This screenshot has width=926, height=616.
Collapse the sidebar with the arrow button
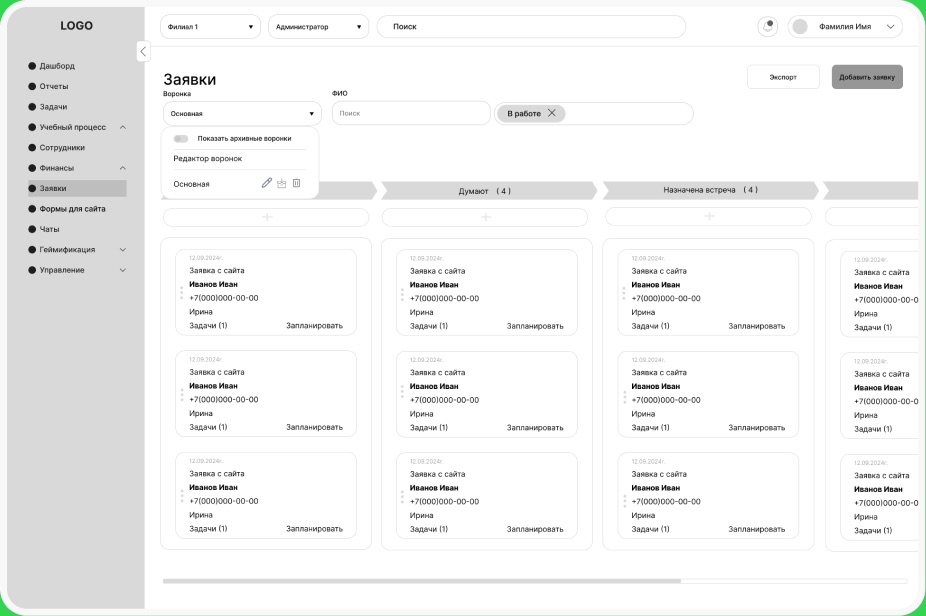click(143, 51)
